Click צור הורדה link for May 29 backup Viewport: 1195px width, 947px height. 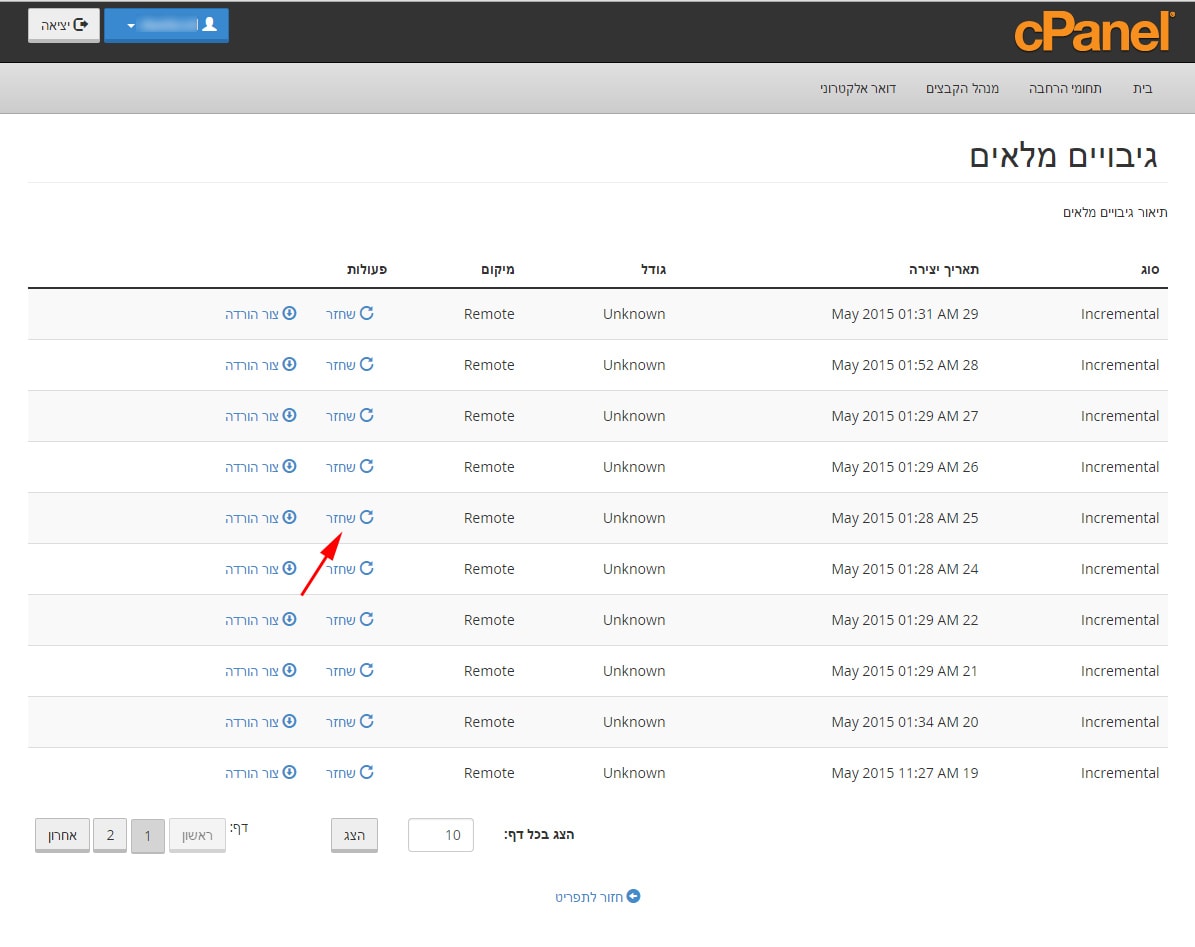coord(251,314)
